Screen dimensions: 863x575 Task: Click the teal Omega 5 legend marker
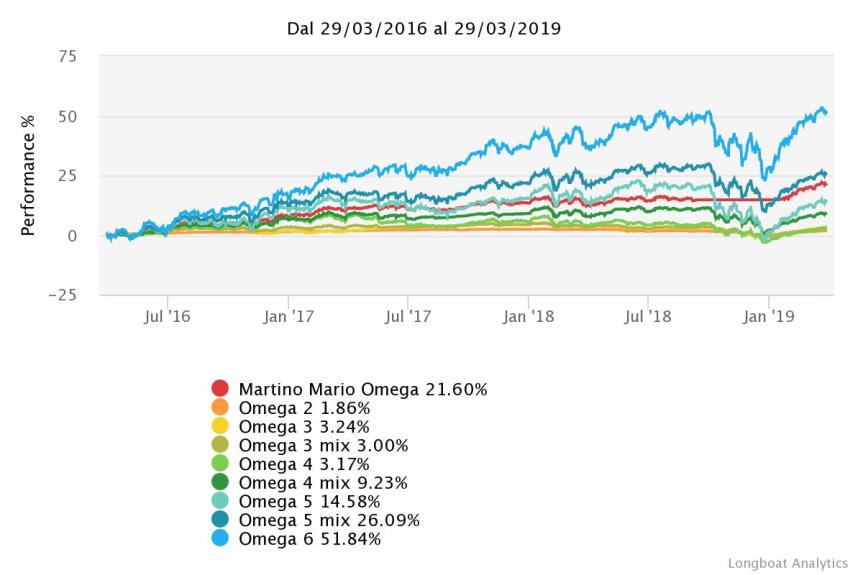tap(221, 501)
